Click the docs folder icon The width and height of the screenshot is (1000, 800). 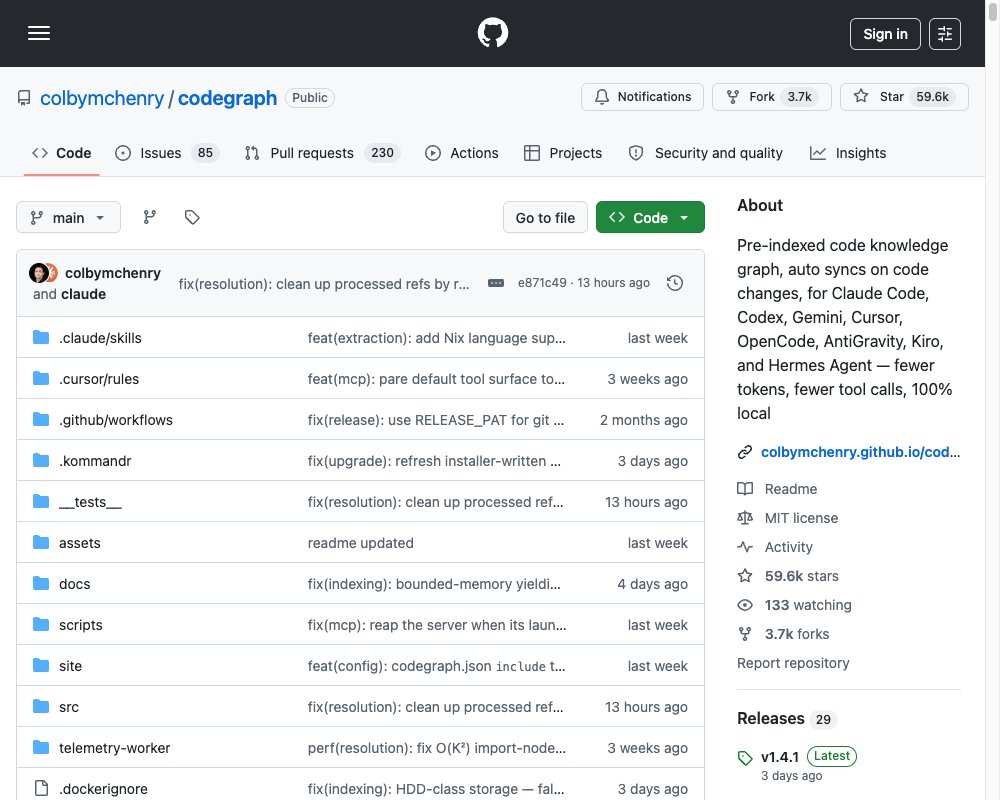coord(41,583)
